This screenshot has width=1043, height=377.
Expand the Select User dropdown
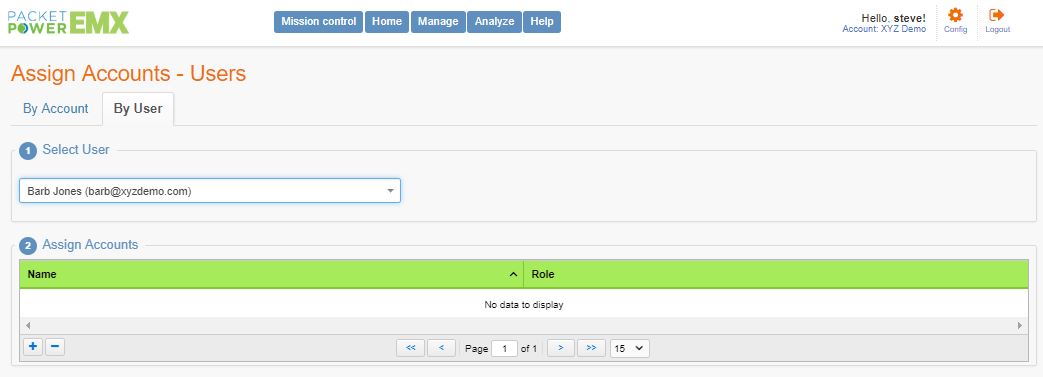(x=390, y=191)
